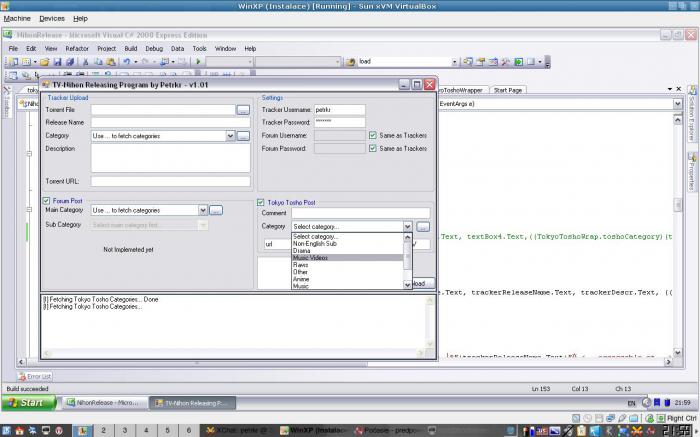
Task: Click the Cut scissors icon
Action: (x=85, y=62)
